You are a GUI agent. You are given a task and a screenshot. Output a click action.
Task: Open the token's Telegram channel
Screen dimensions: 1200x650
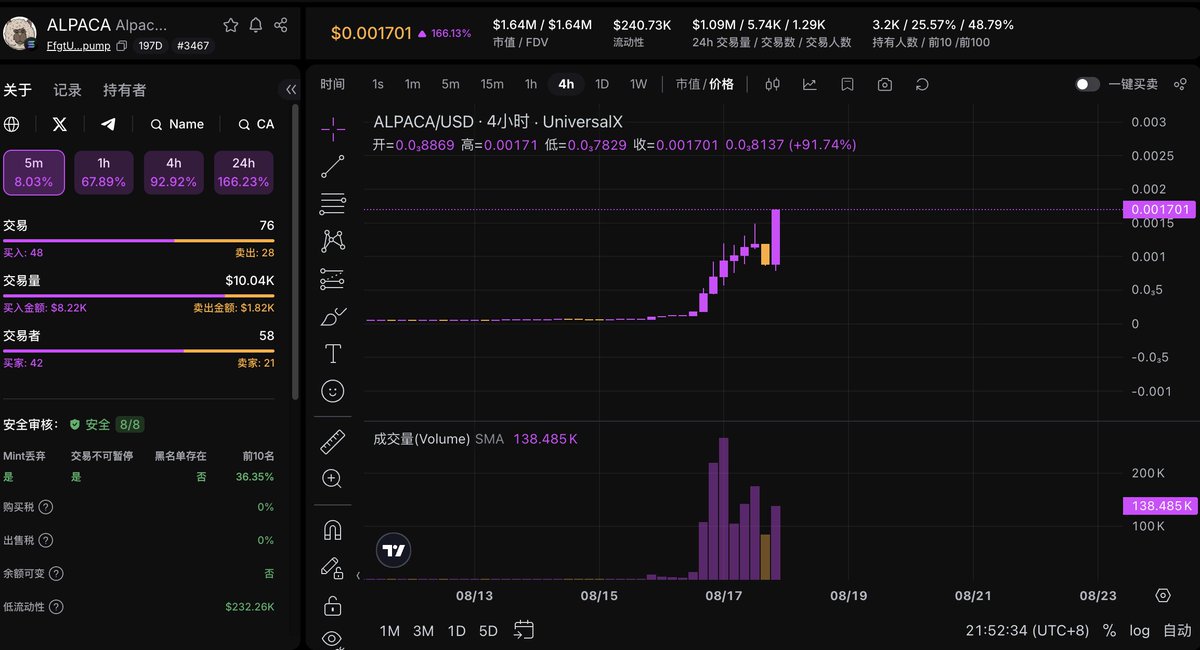tap(108, 124)
